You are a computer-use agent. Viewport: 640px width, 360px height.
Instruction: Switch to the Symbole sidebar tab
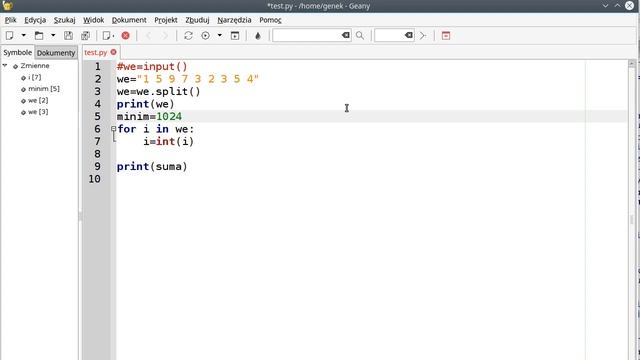click(18, 53)
